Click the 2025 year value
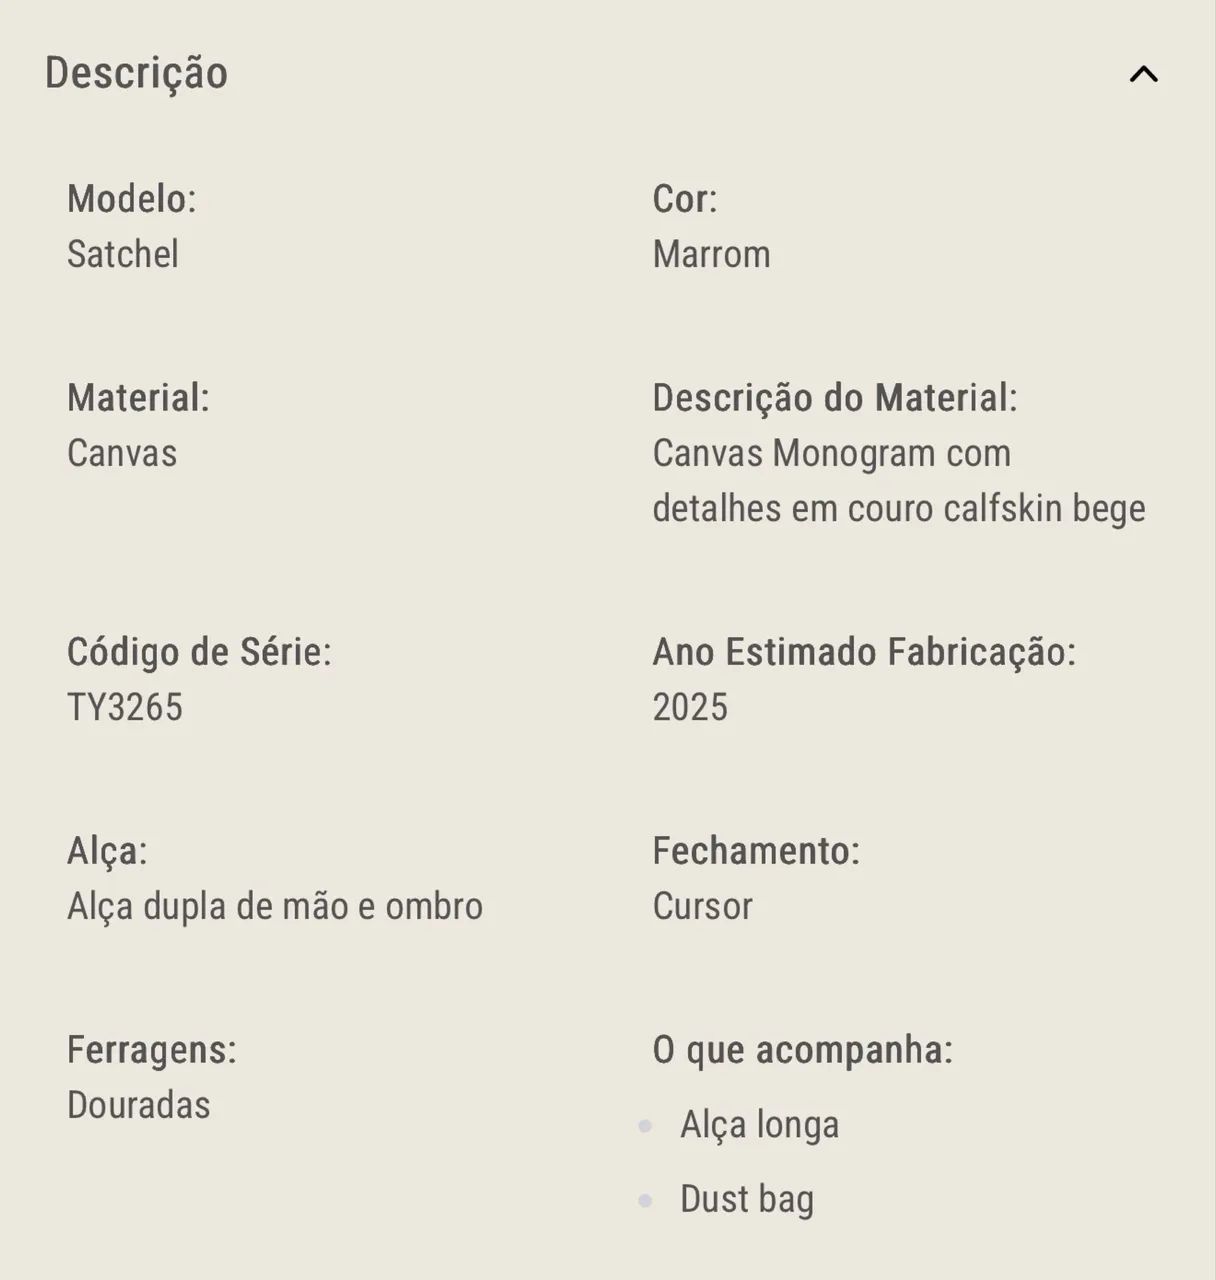The width and height of the screenshot is (1216, 1280). [690, 707]
